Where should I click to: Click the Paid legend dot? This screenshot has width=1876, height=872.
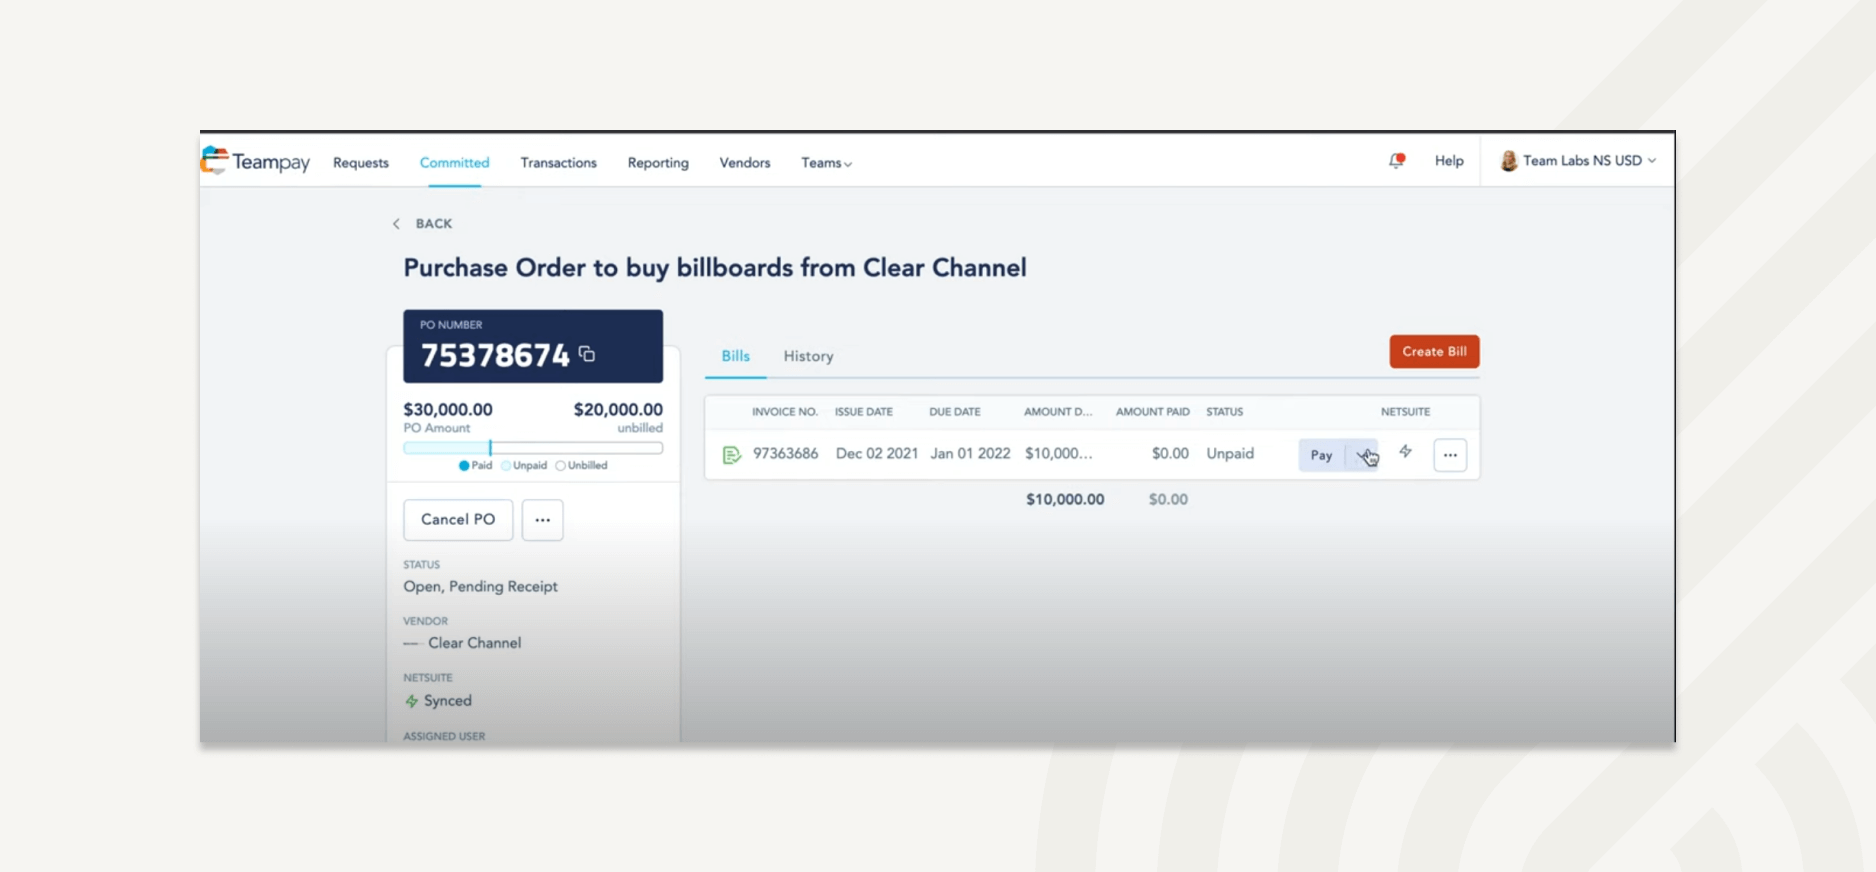pyautogui.click(x=464, y=466)
